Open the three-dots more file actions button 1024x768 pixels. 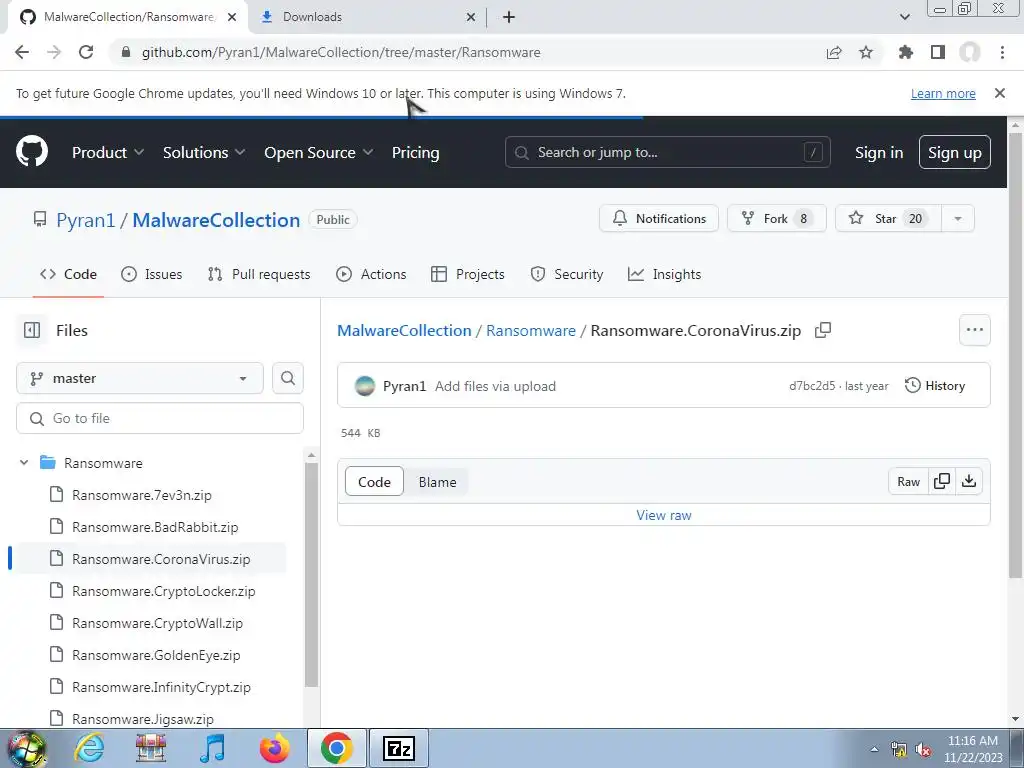coord(975,330)
